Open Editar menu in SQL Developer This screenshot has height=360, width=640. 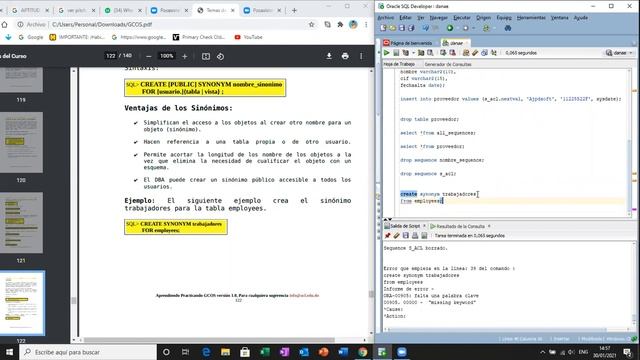point(405,18)
